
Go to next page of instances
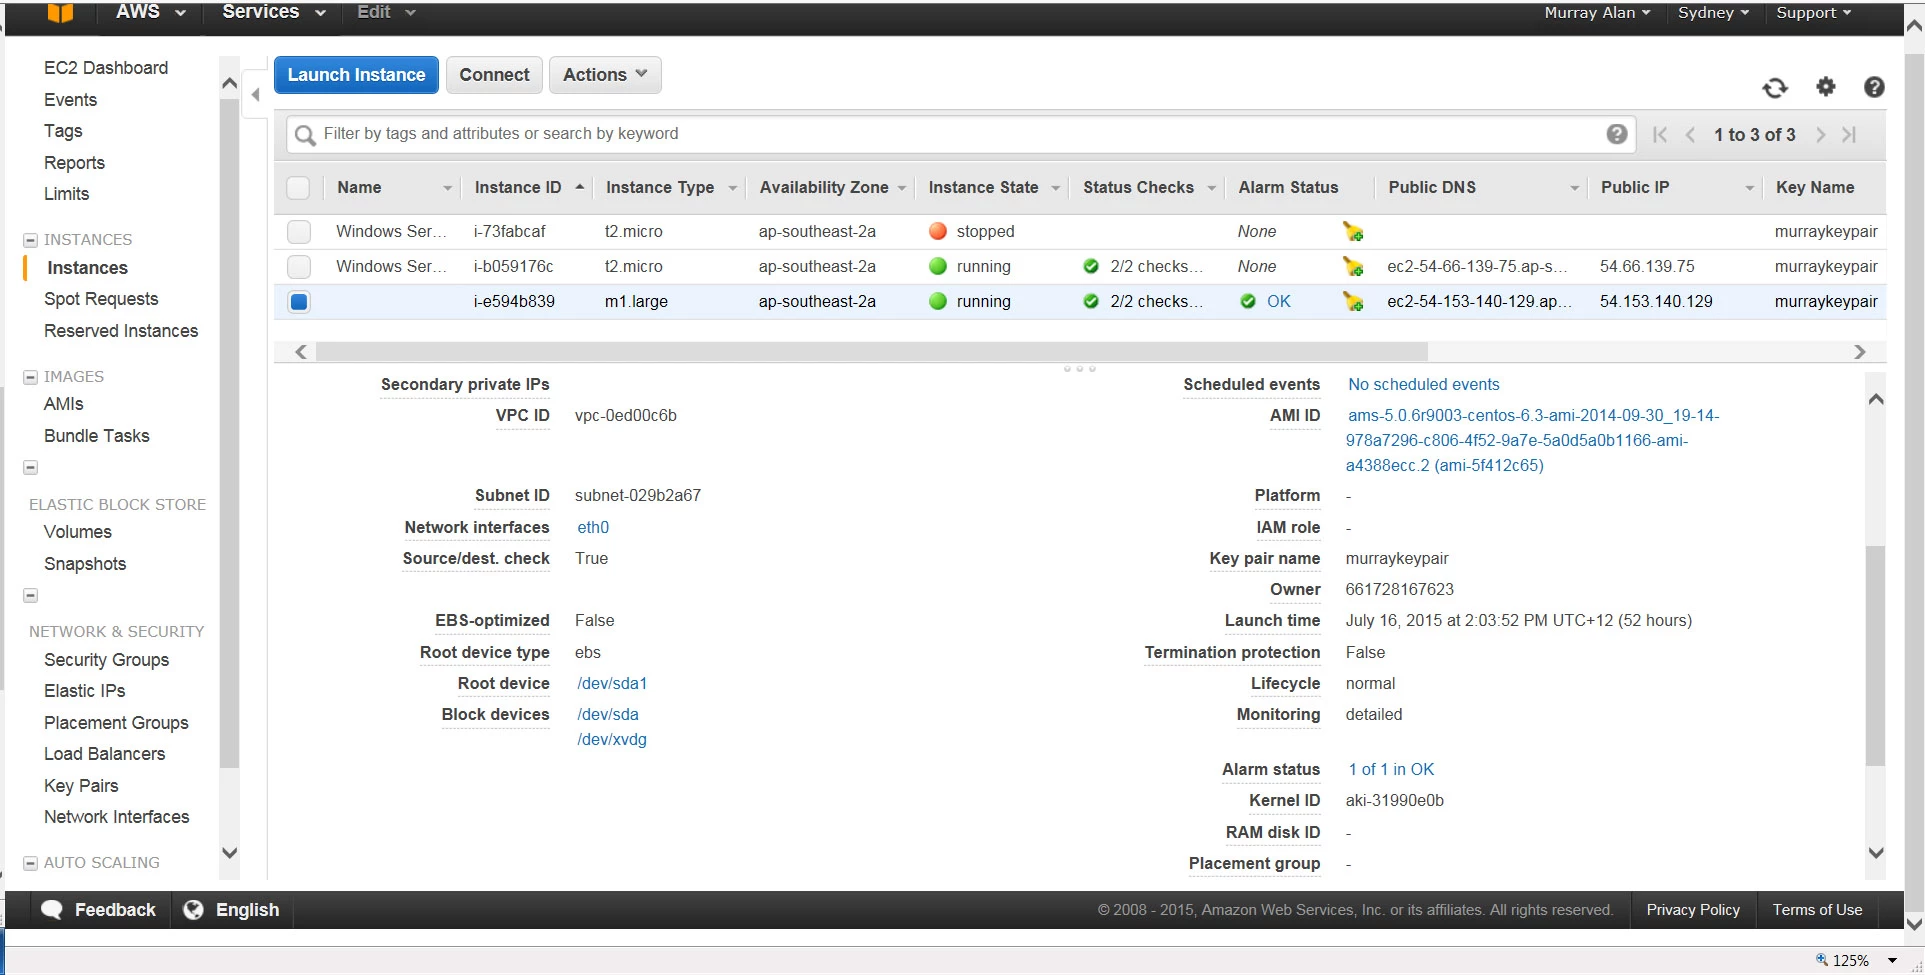[x=1821, y=135]
